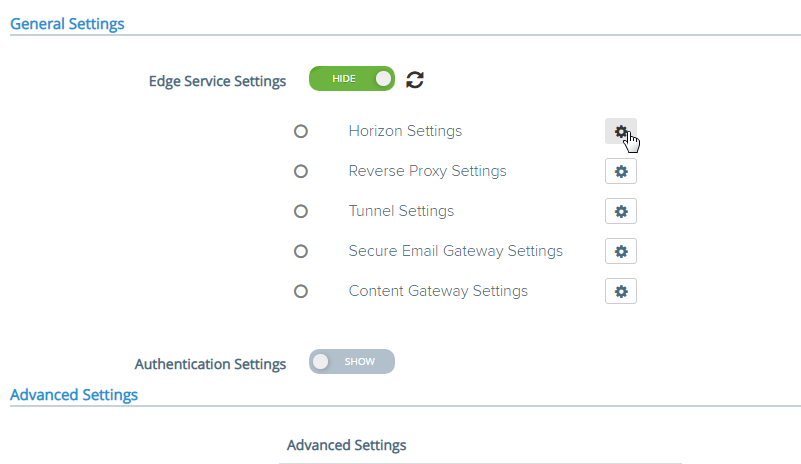Toggle Edge Service Settings HIDE switch
The width and height of the screenshot is (801, 464).
[x=352, y=79]
